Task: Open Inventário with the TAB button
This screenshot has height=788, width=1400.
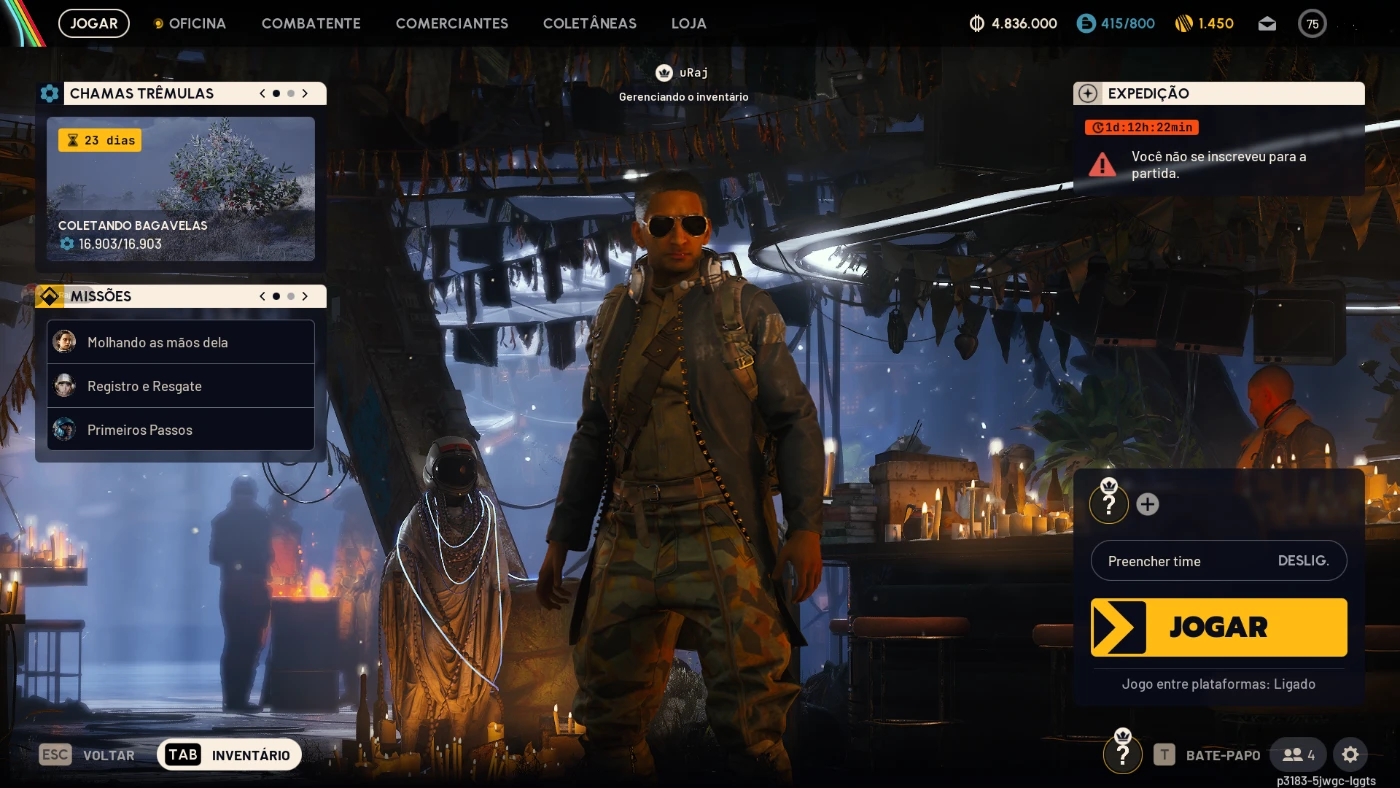Action: pos(229,755)
